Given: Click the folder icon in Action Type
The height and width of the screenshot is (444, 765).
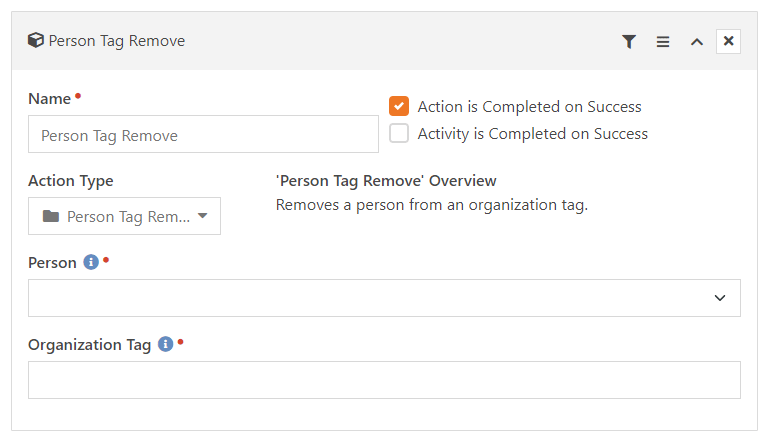Looking at the screenshot, I should [x=51, y=216].
